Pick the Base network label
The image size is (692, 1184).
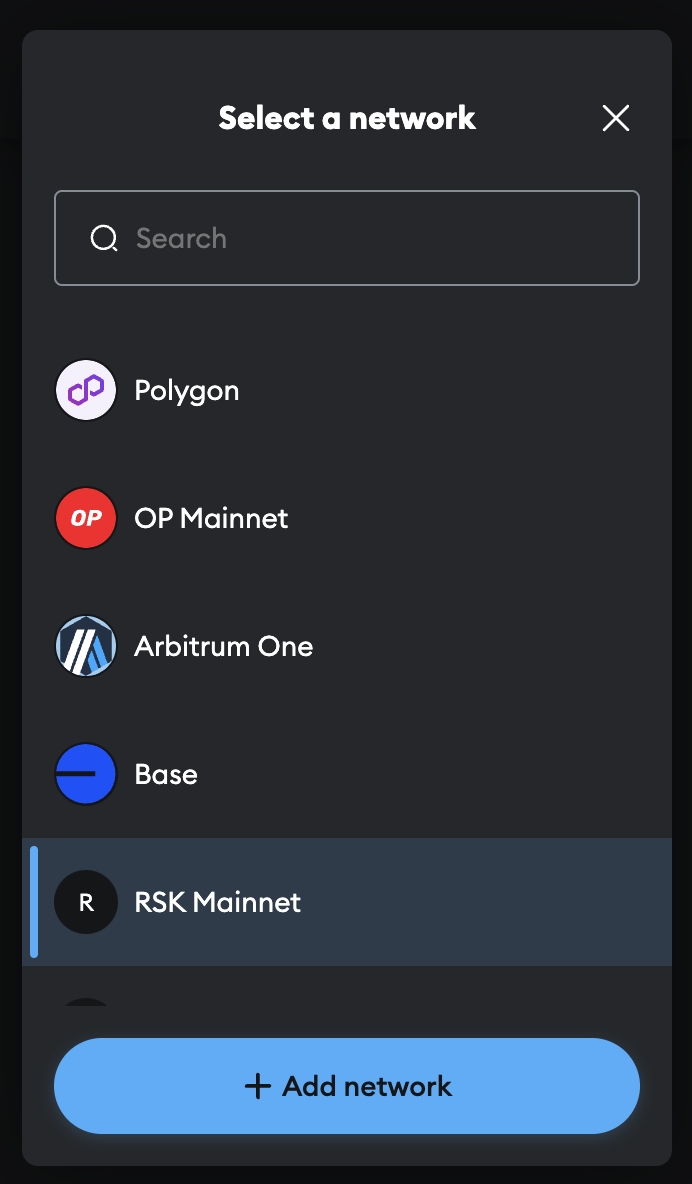pyautogui.click(x=166, y=774)
